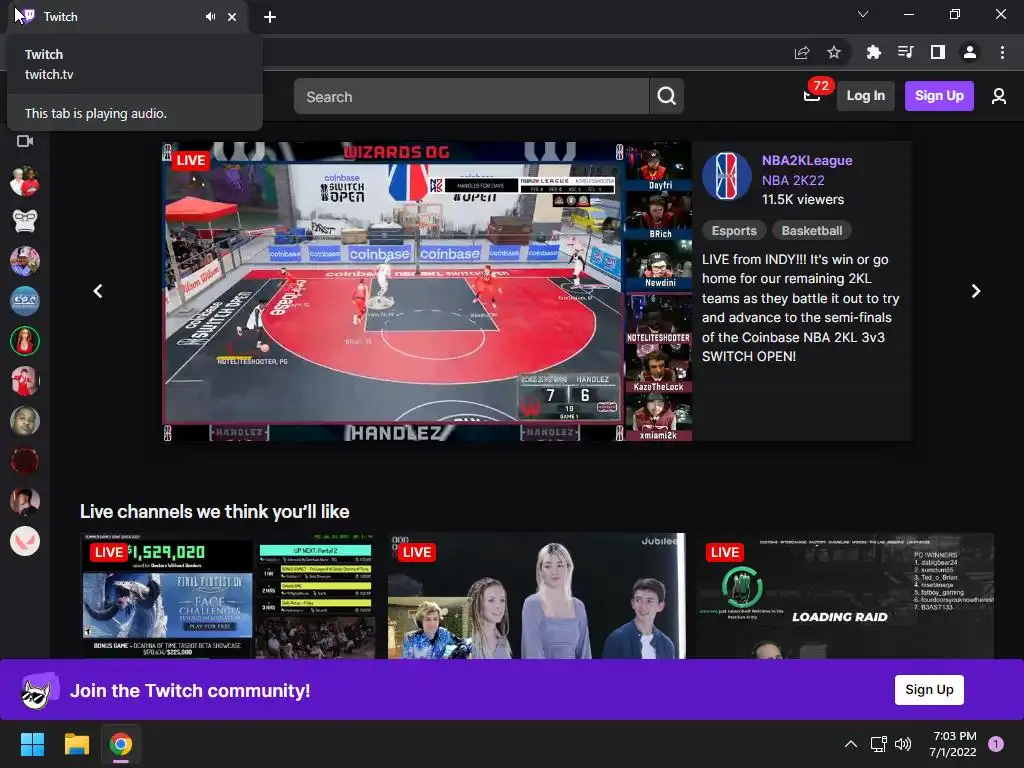Image resolution: width=1024 pixels, height=768 pixels.
Task: Open the Twitch user menu icon
Action: coord(999,97)
